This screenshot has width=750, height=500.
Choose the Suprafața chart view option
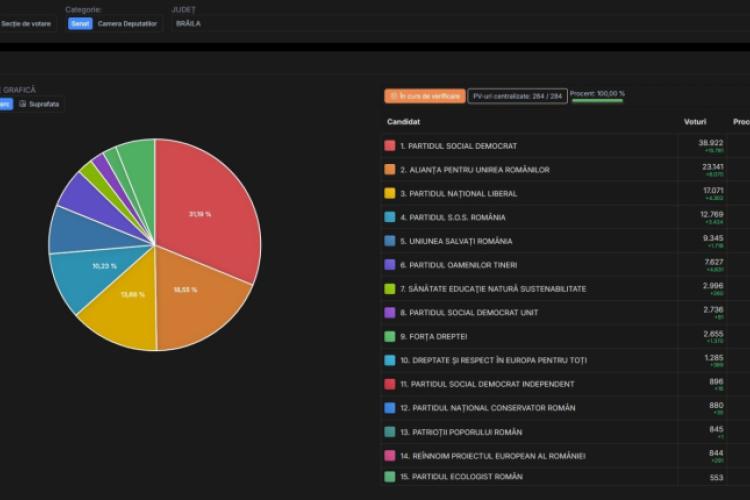point(40,103)
